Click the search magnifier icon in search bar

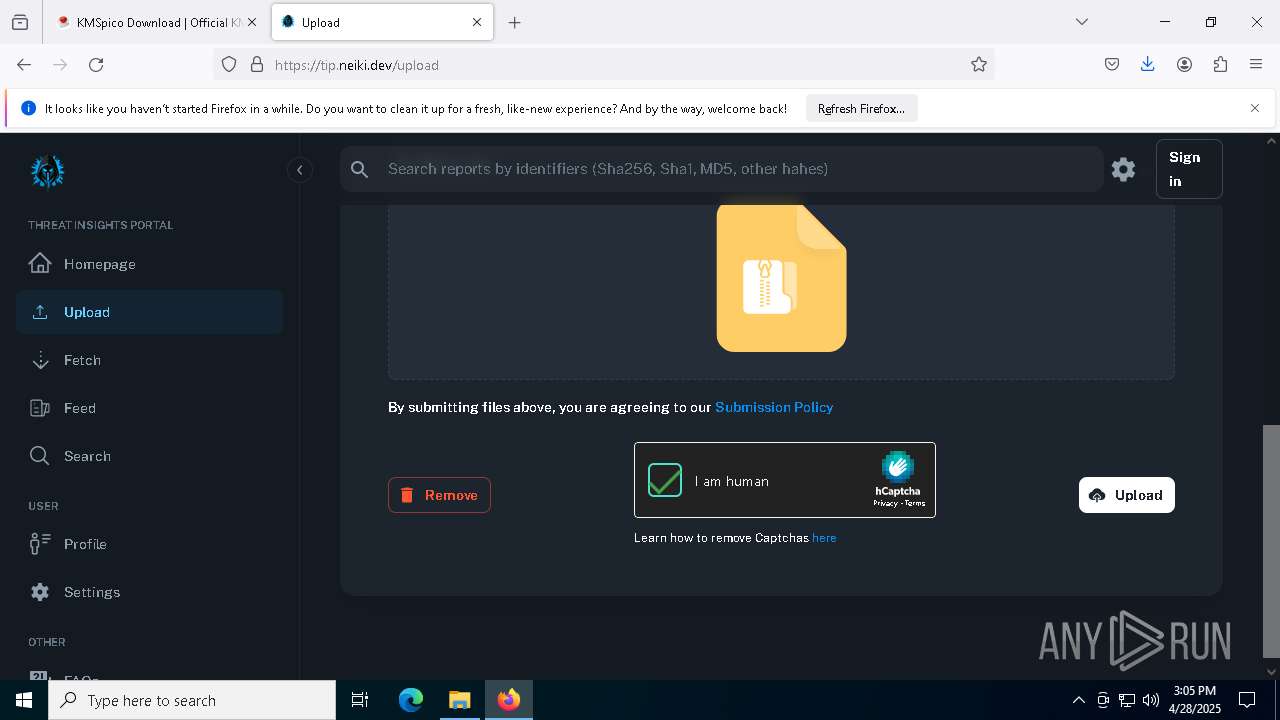[360, 170]
